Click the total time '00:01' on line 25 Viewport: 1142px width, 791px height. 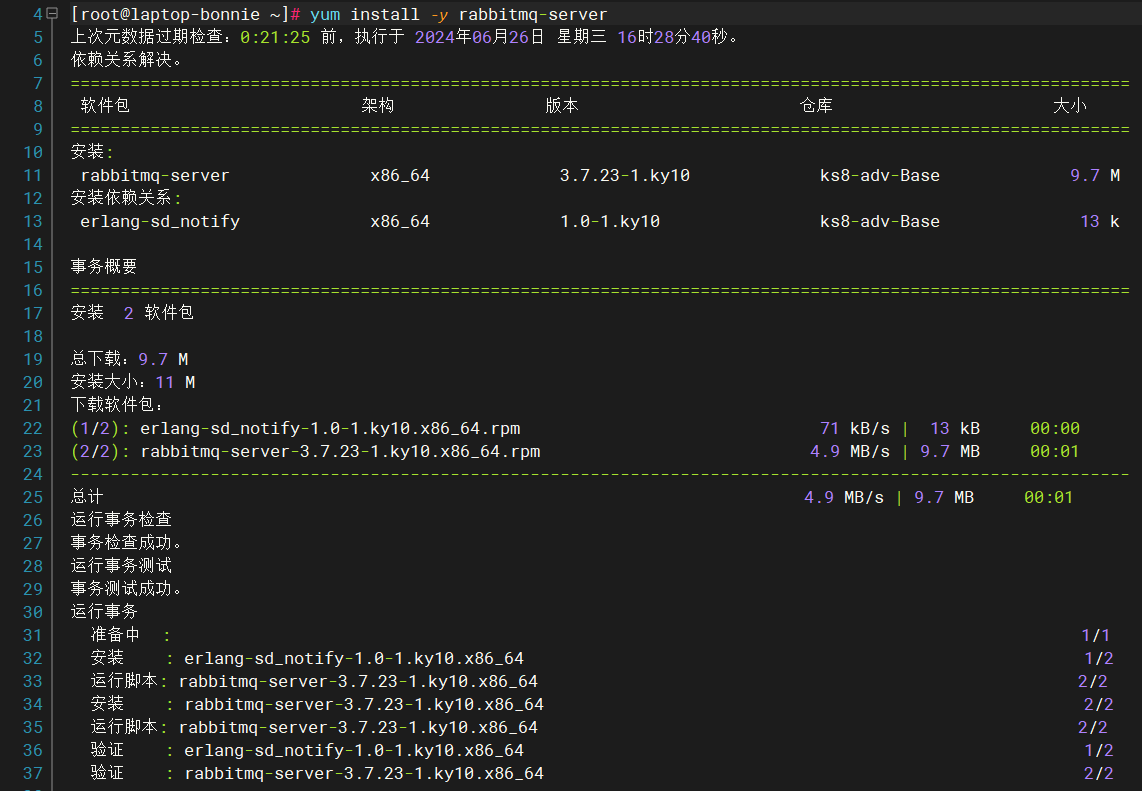[x=1049, y=497]
